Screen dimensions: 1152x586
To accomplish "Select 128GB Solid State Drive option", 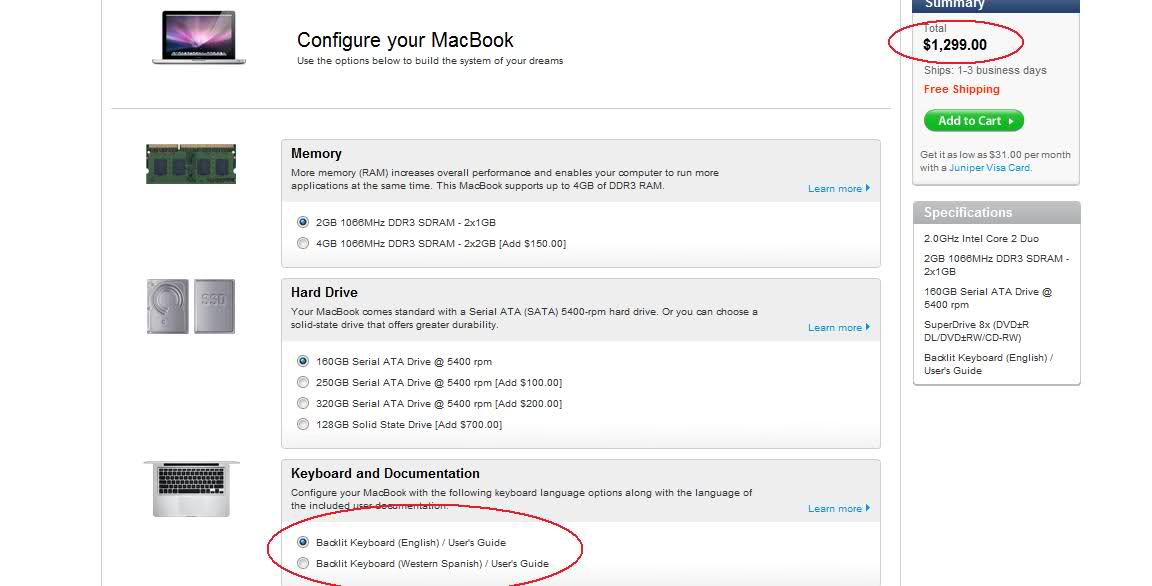I will [303, 424].
